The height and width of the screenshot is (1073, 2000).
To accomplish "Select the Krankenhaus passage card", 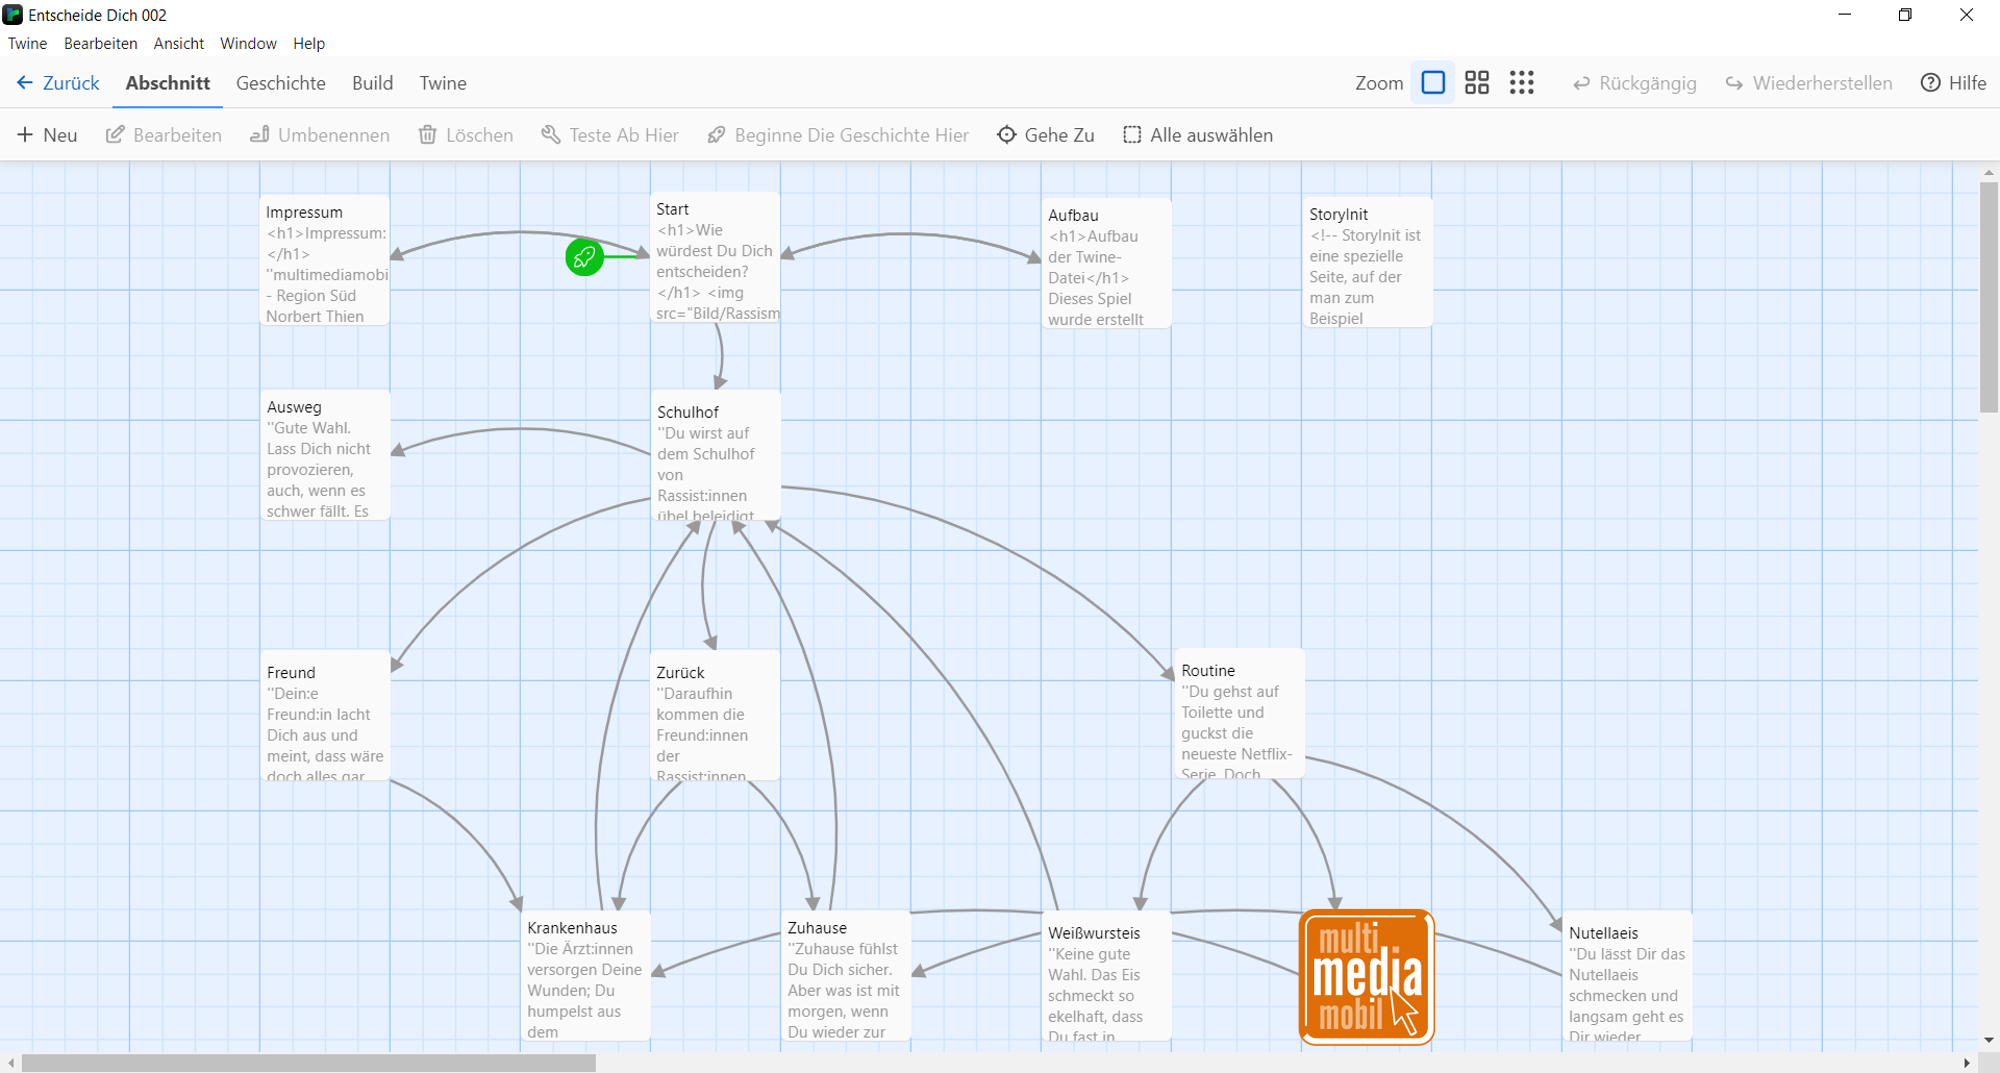I will [x=586, y=976].
